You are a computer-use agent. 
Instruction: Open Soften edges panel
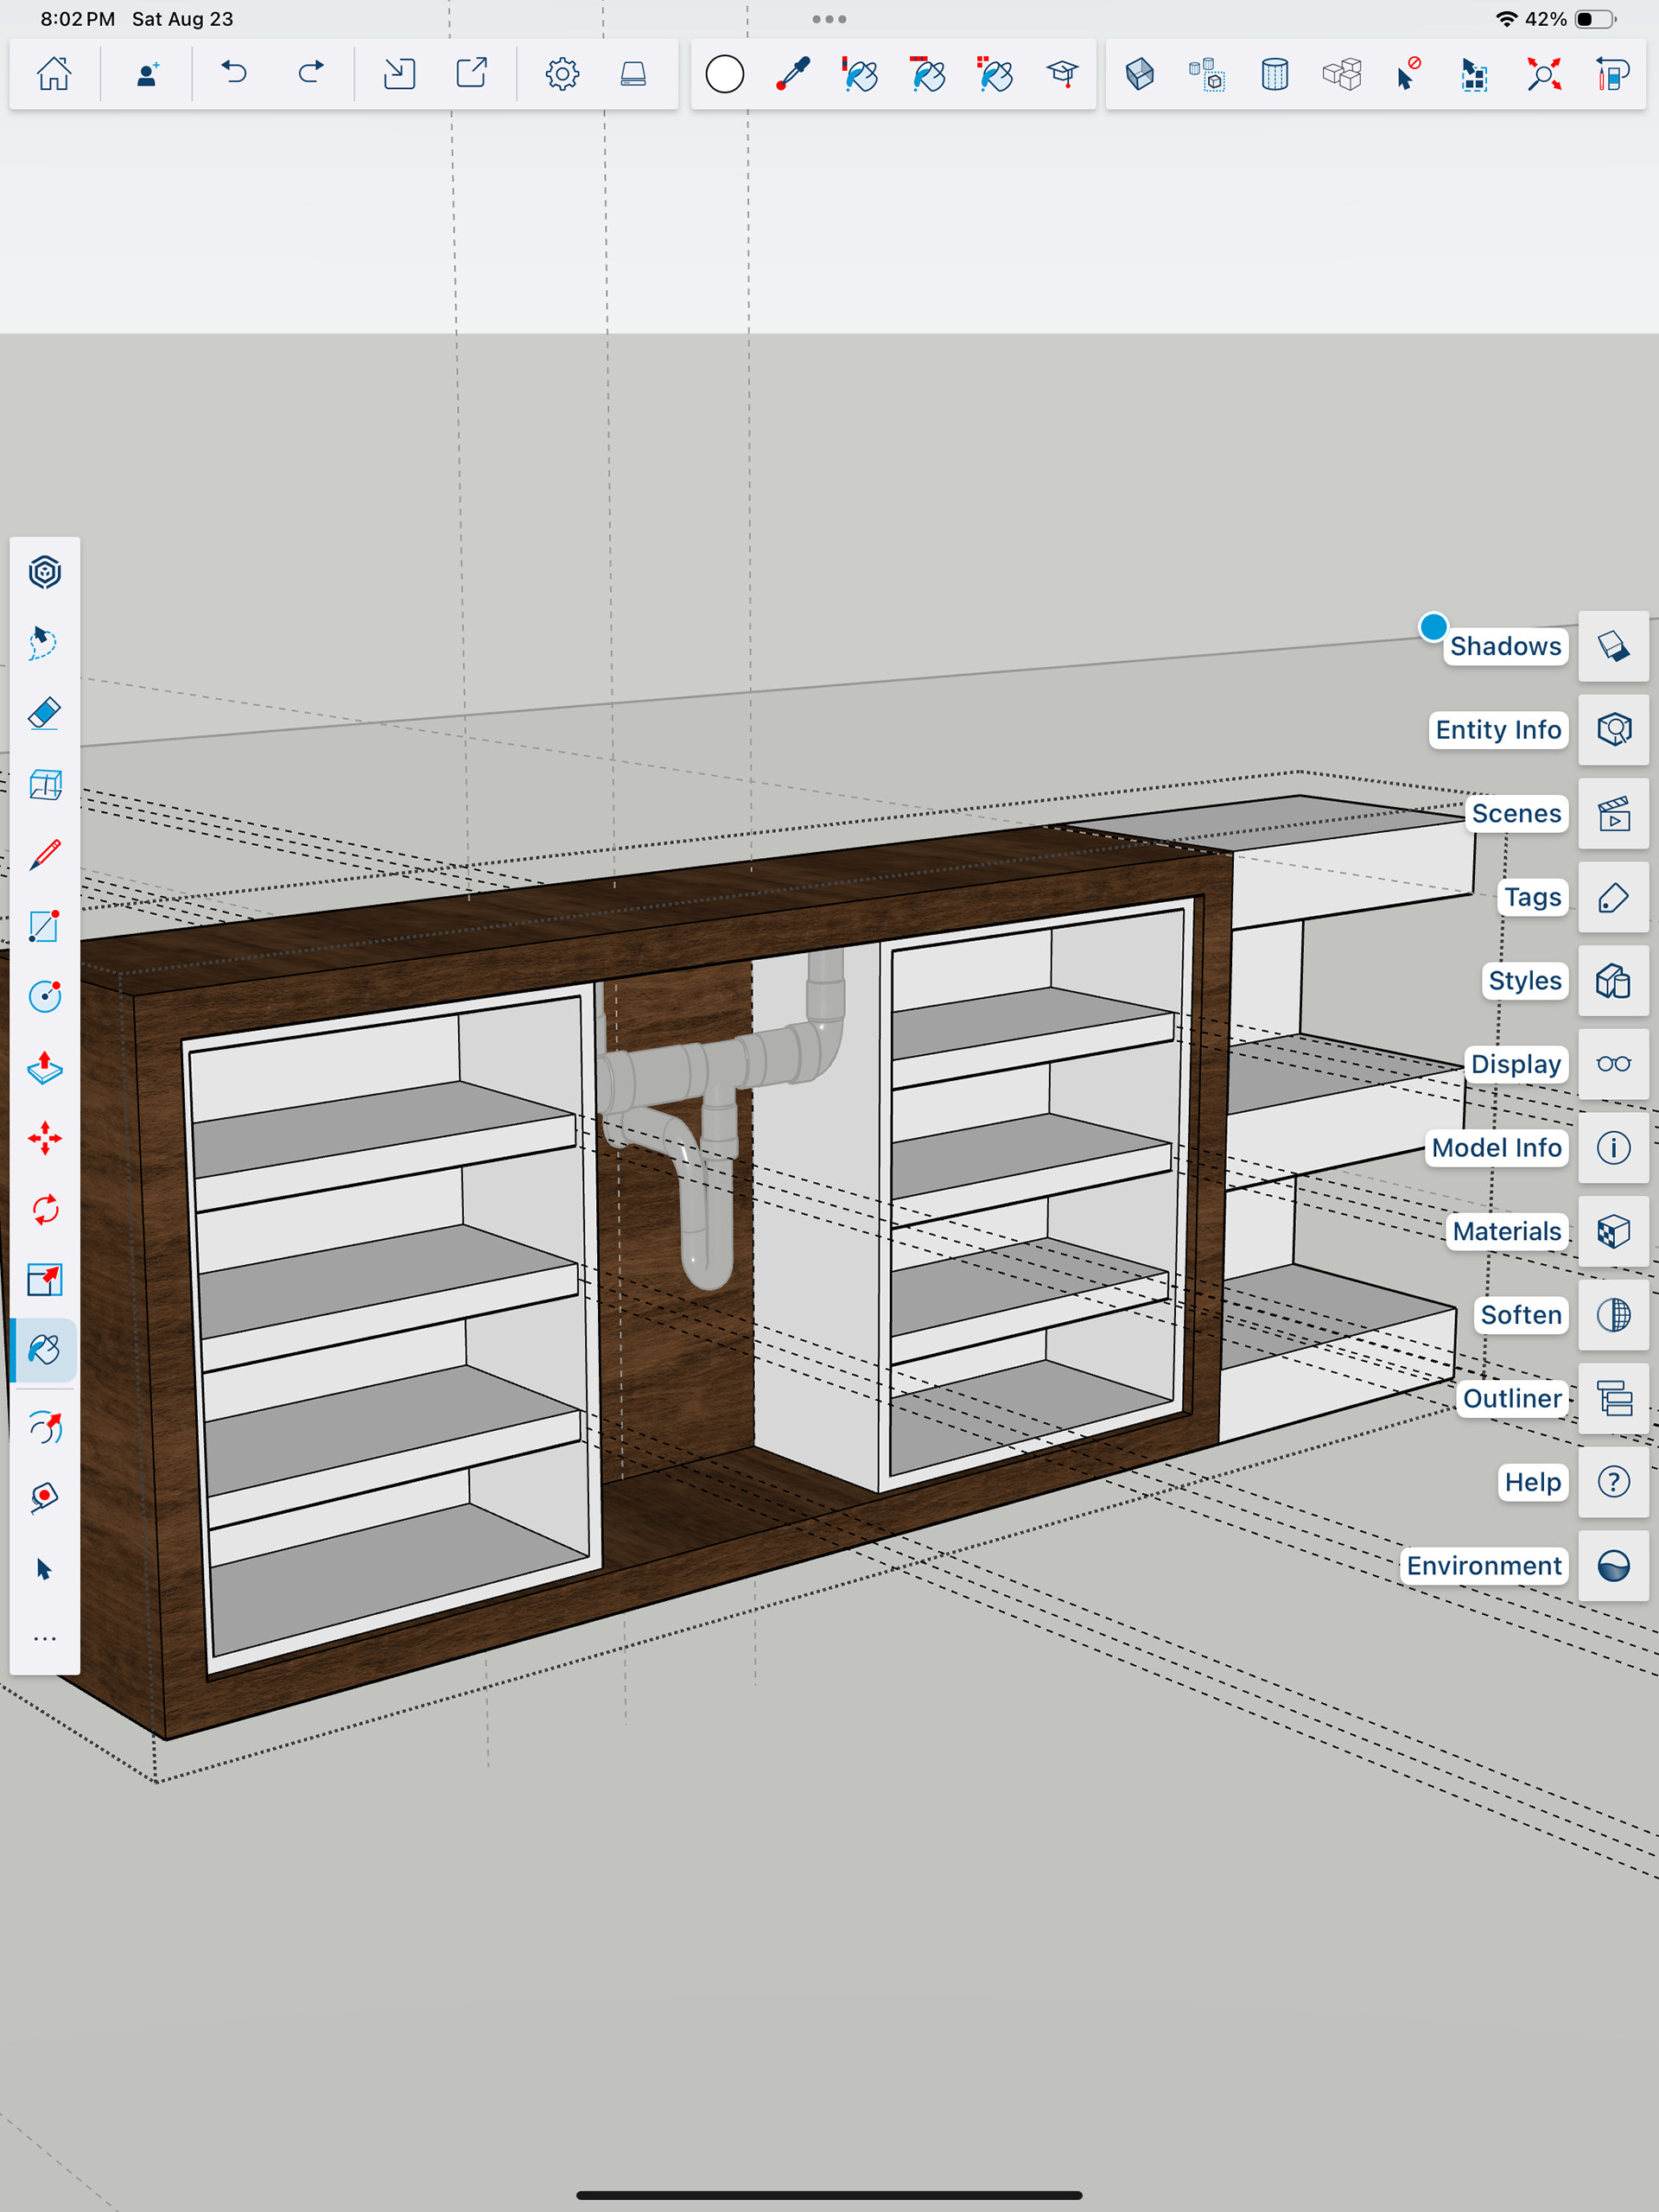coord(1613,1315)
